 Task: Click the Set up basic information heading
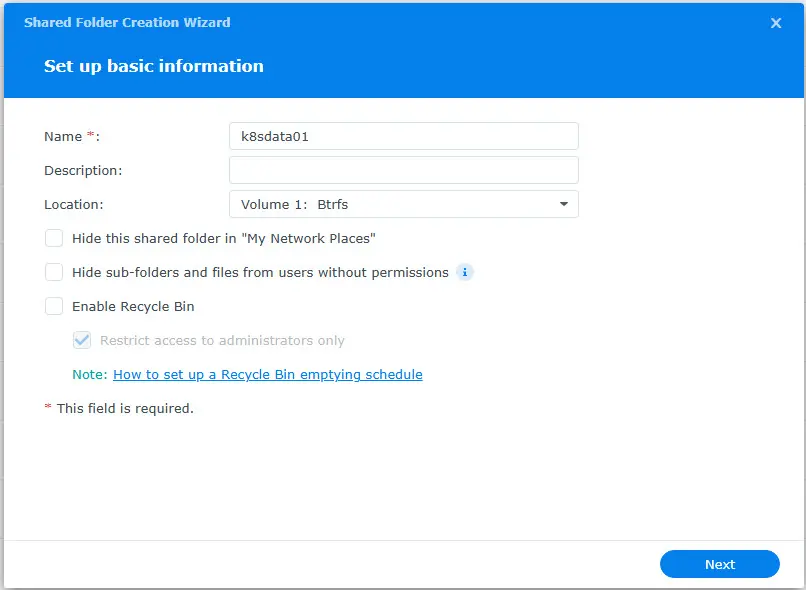coord(153,65)
